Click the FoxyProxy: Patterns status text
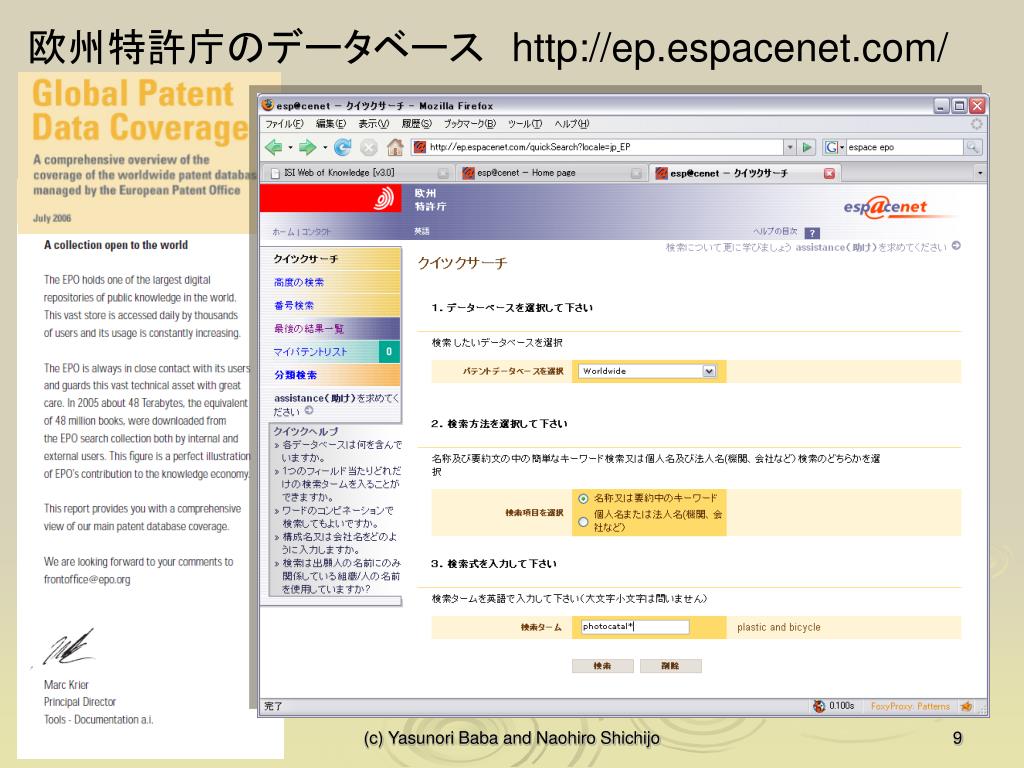 coord(910,706)
